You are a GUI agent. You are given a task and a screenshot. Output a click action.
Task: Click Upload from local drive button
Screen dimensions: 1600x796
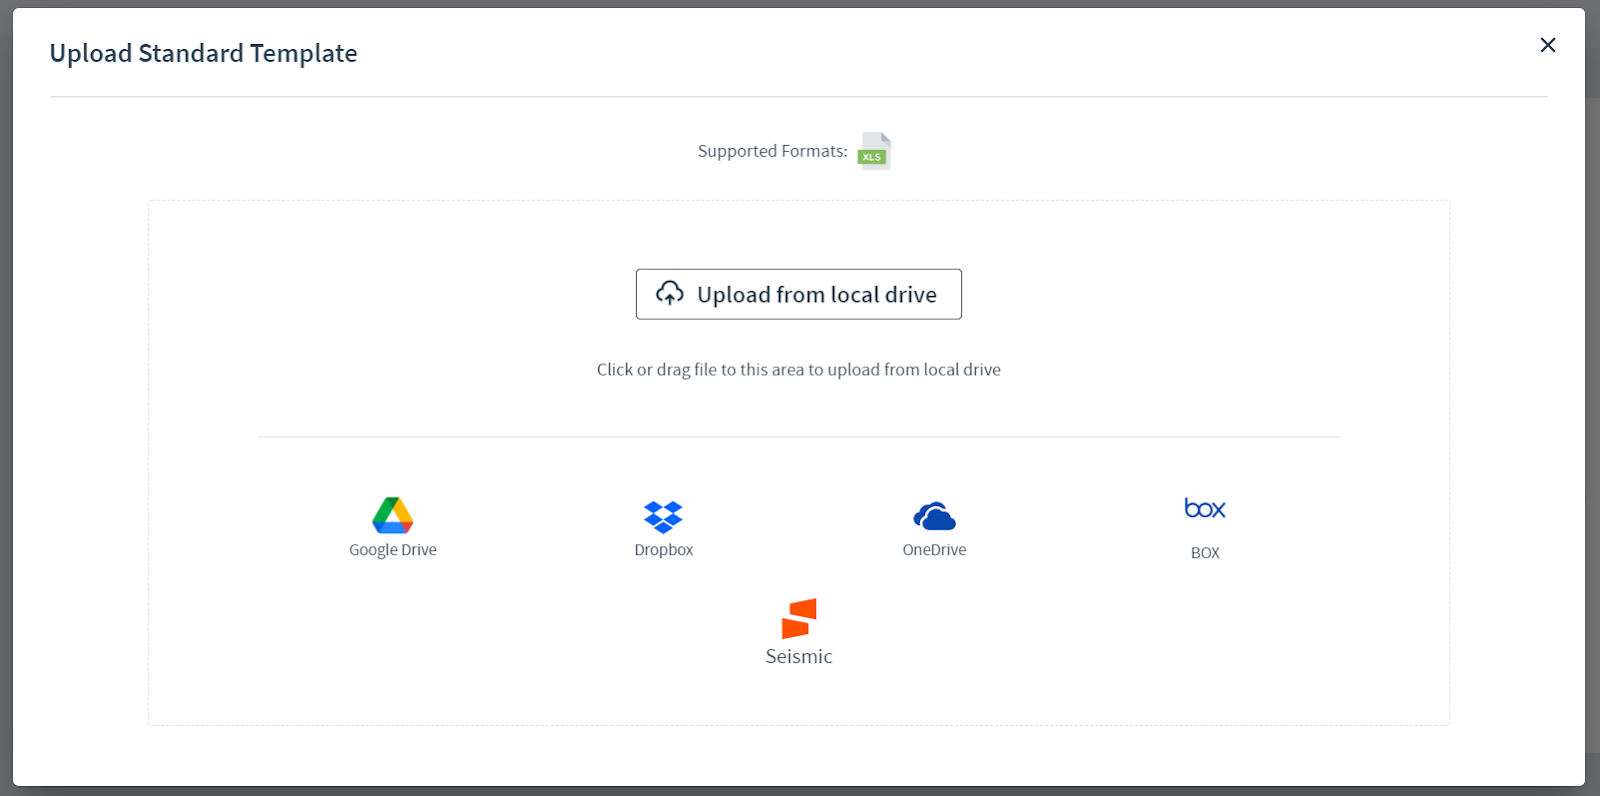(x=799, y=294)
